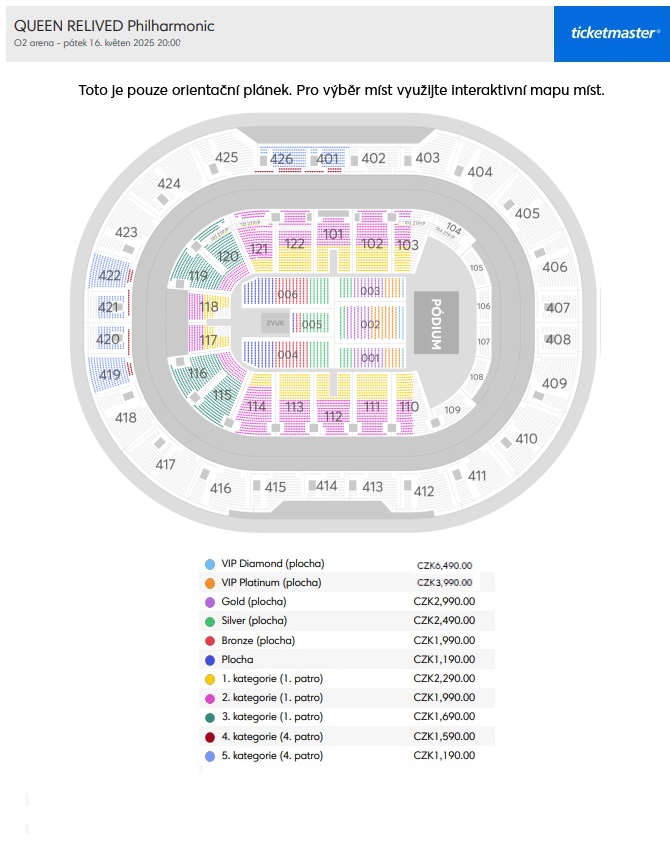
Task: Click the Ticketmaster logo
Action: (x=611, y=34)
